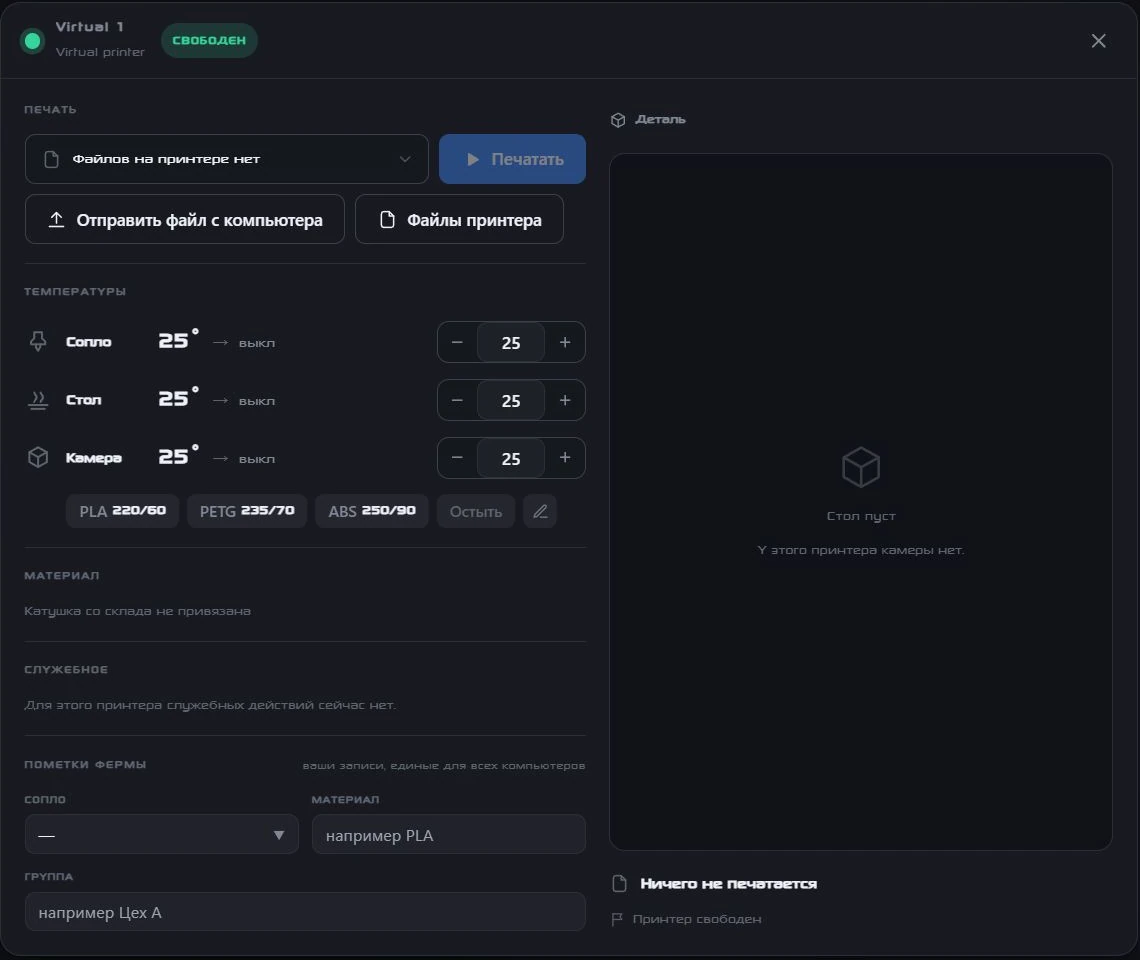Image resolution: width=1140 pixels, height=960 pixels.
Task: Click the Сопло temperature value field
Action: [511, 343]
